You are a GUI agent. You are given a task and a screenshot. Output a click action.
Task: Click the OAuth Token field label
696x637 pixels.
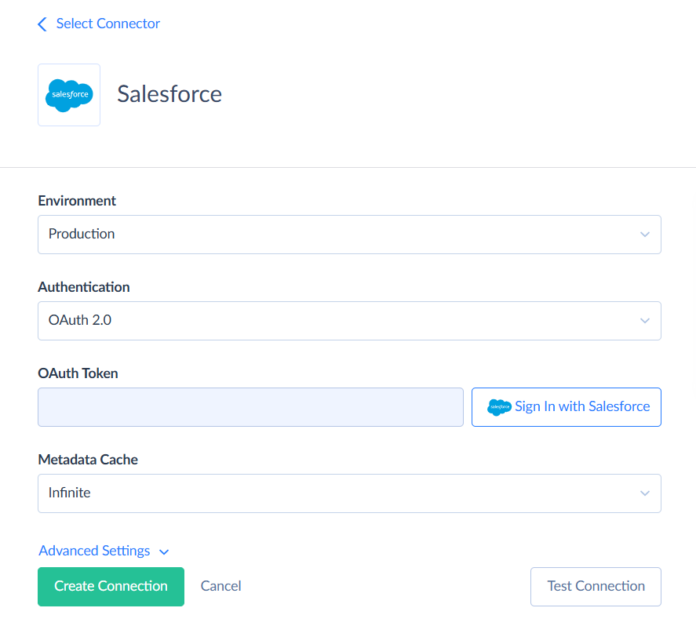[78, 373]
